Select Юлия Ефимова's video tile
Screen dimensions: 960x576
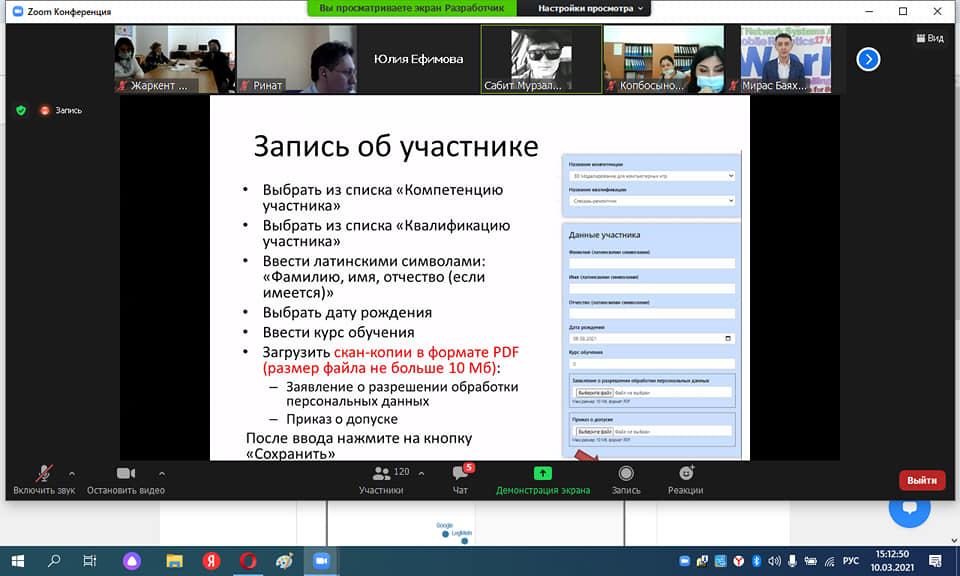(418, 59)
